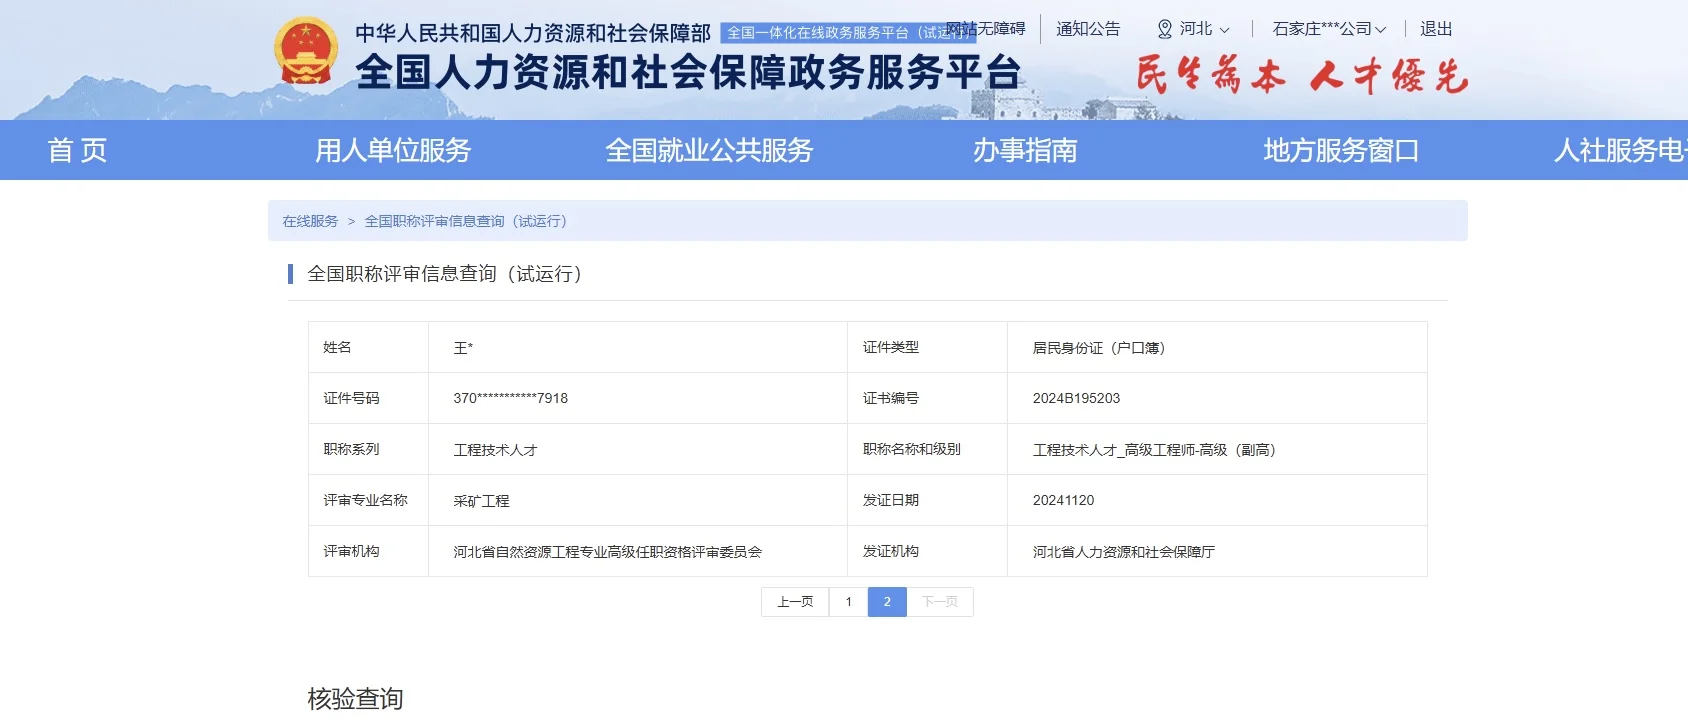Click the 网站无障碍 accessibility link
This screenshot has height=725, width=1688.
coord(986,29)
